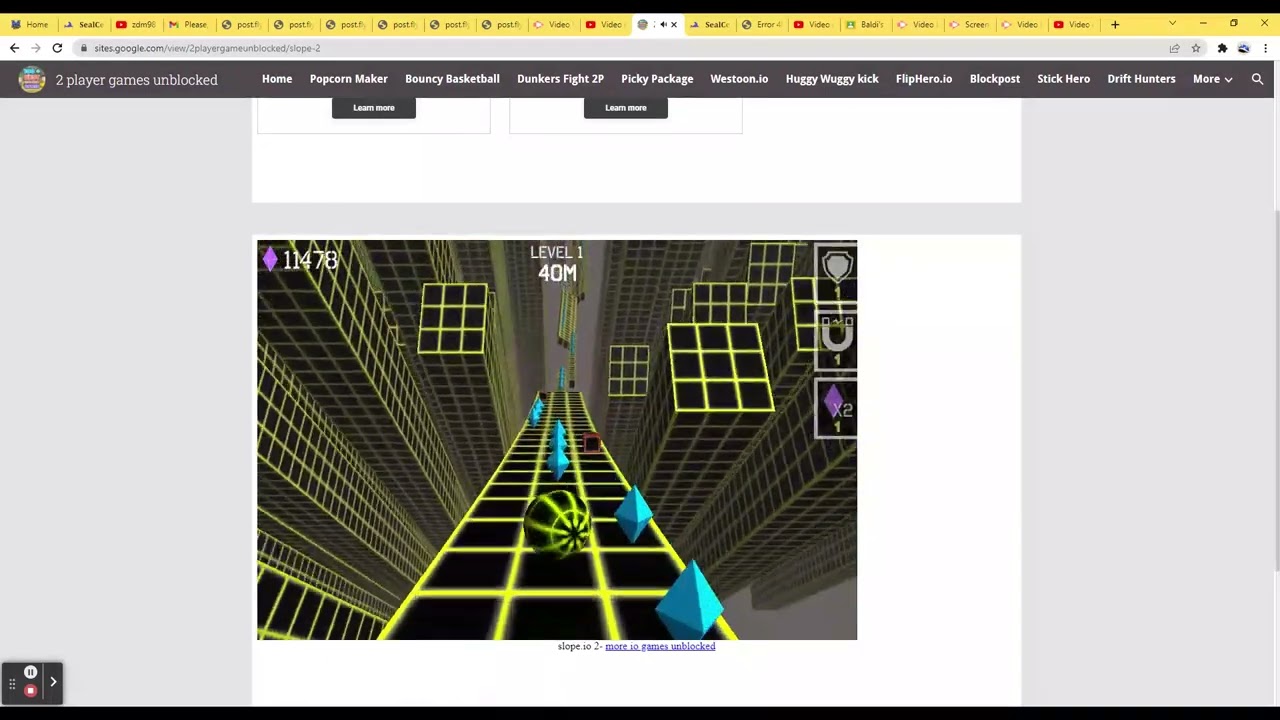This screenshot has width=1280, height=720.
Task: Switch to the Baldi's tab
Action: coord(865,24)
